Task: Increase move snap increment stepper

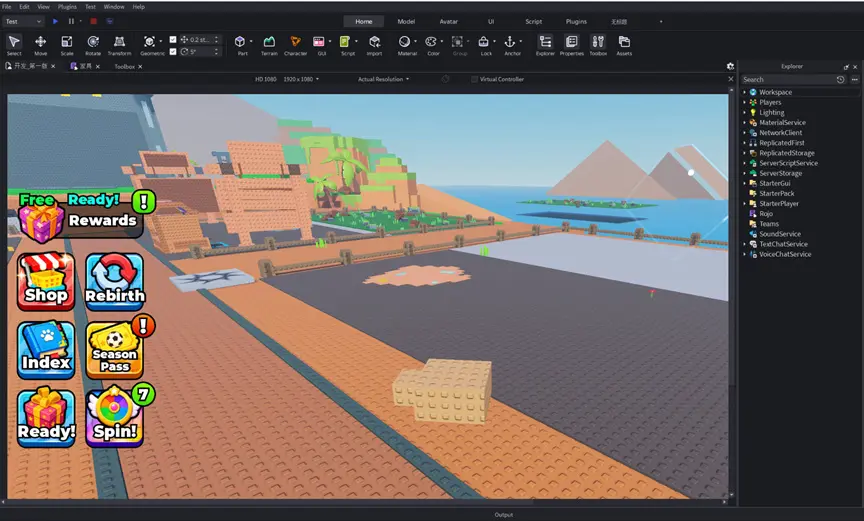Action: coord(216,37)
